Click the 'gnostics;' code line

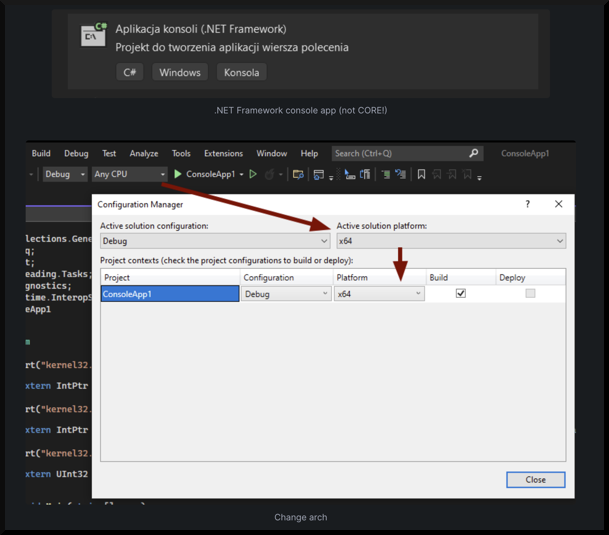[x=49, y=286]
